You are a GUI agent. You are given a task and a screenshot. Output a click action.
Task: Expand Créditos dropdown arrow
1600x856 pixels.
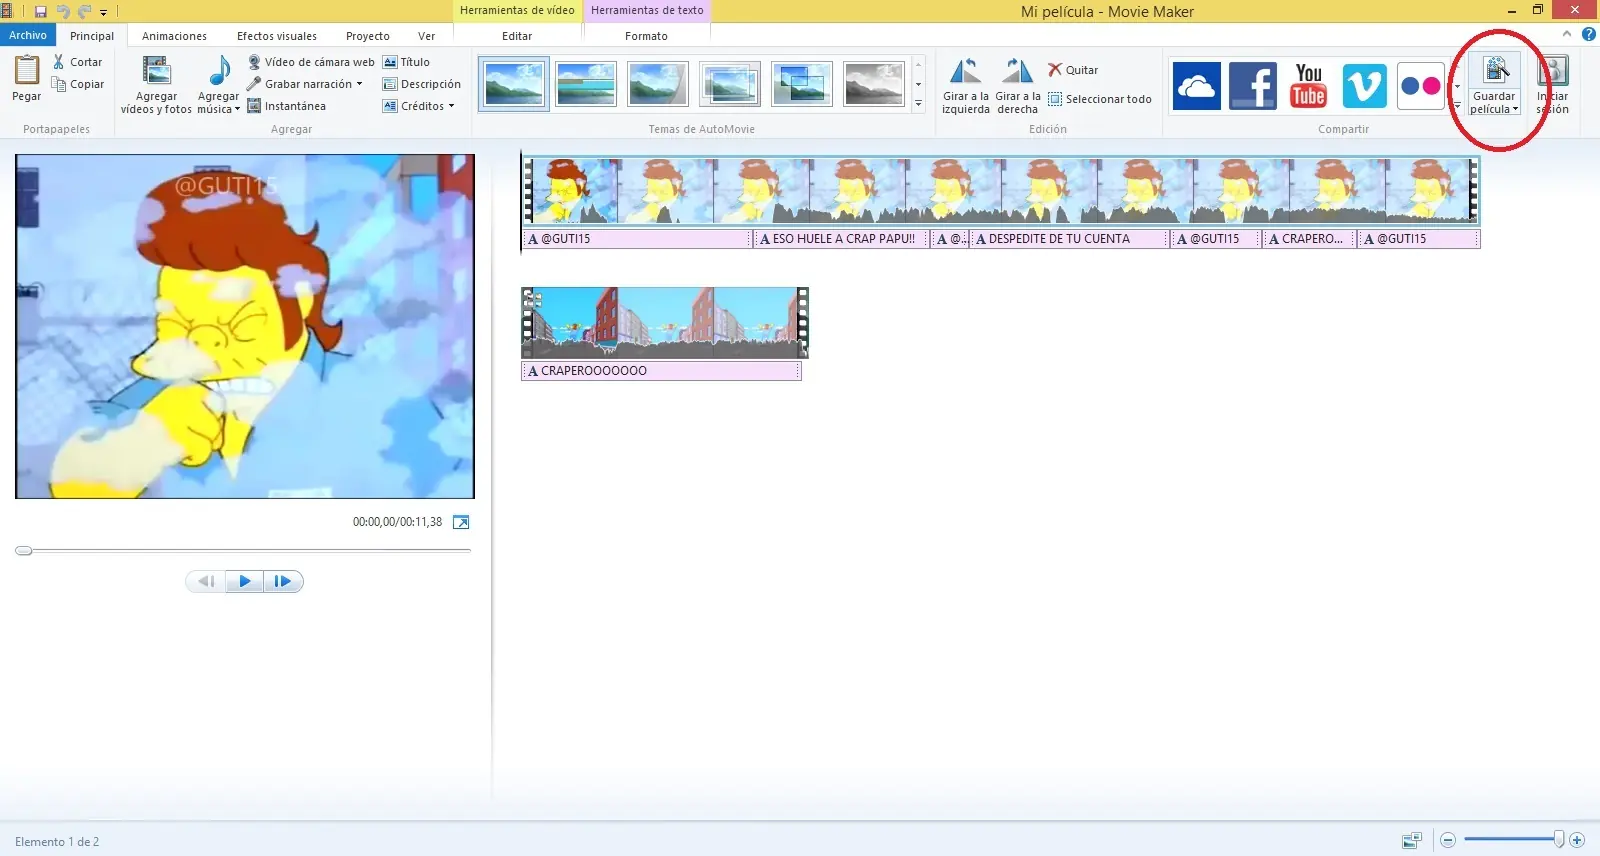pyautogui.click(x=451, y=106)
